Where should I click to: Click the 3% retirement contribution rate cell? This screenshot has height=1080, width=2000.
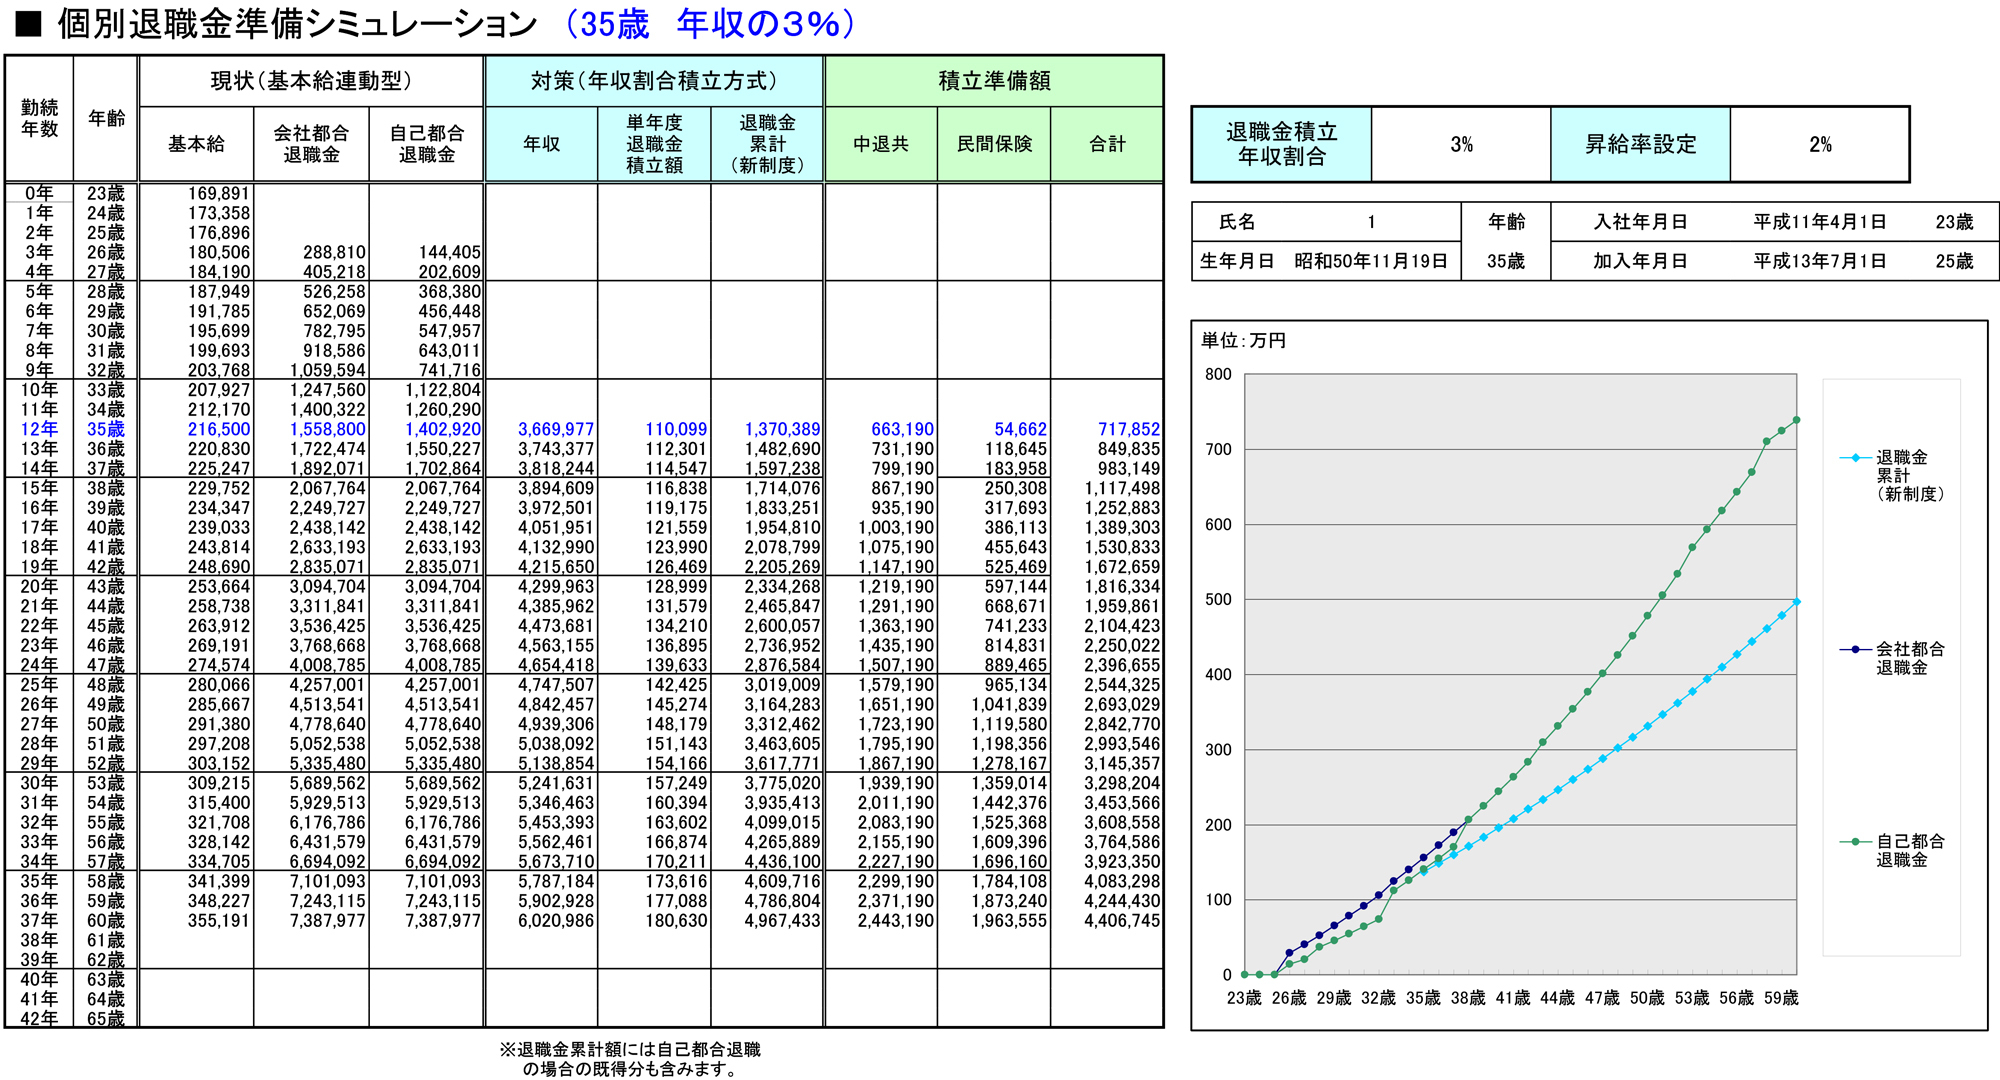coord(1460,144)
